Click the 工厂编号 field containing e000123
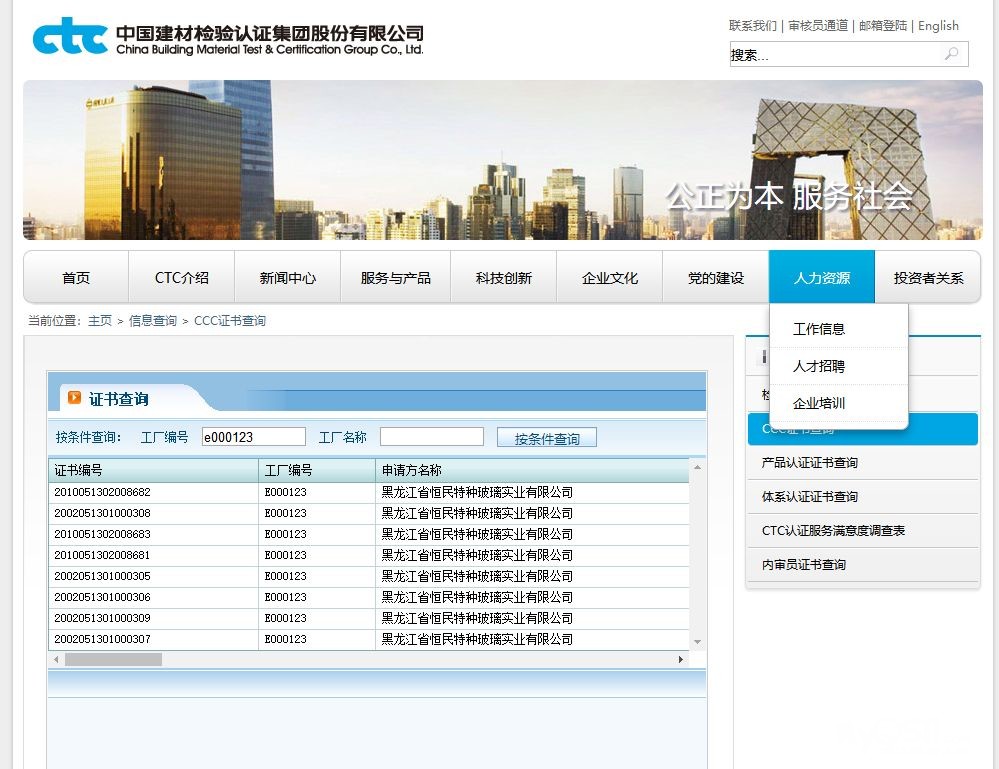The height and width of the screenshot is (769, 999). click(253, 437)
